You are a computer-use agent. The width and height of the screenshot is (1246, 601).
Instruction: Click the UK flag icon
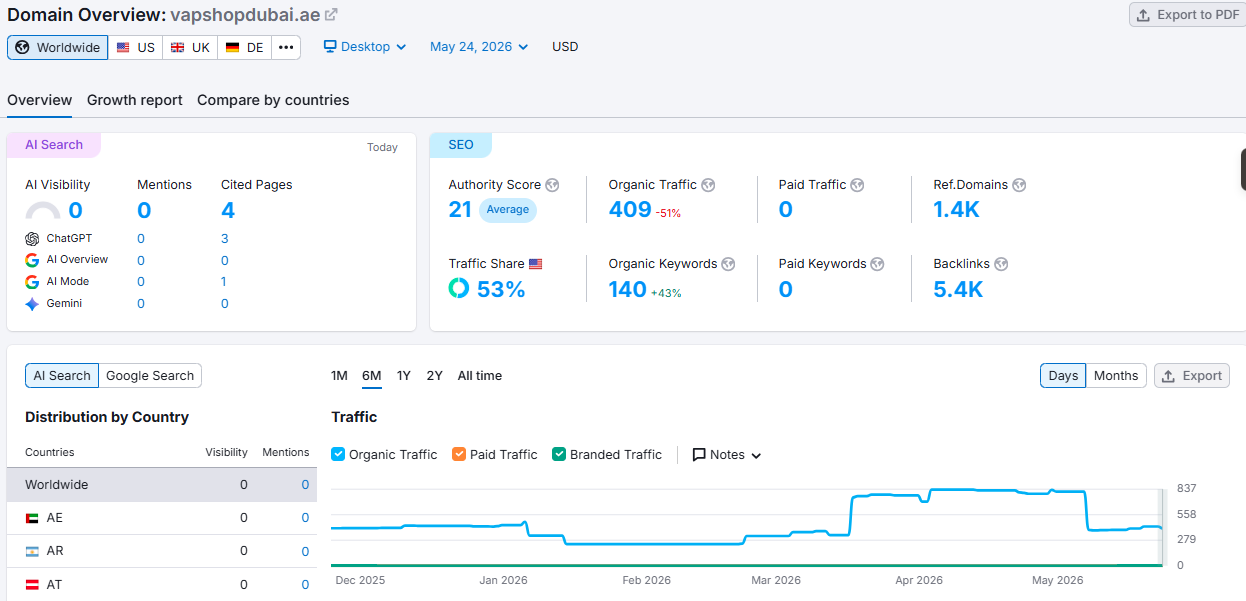pyautogui.click(x=177, y=47)
